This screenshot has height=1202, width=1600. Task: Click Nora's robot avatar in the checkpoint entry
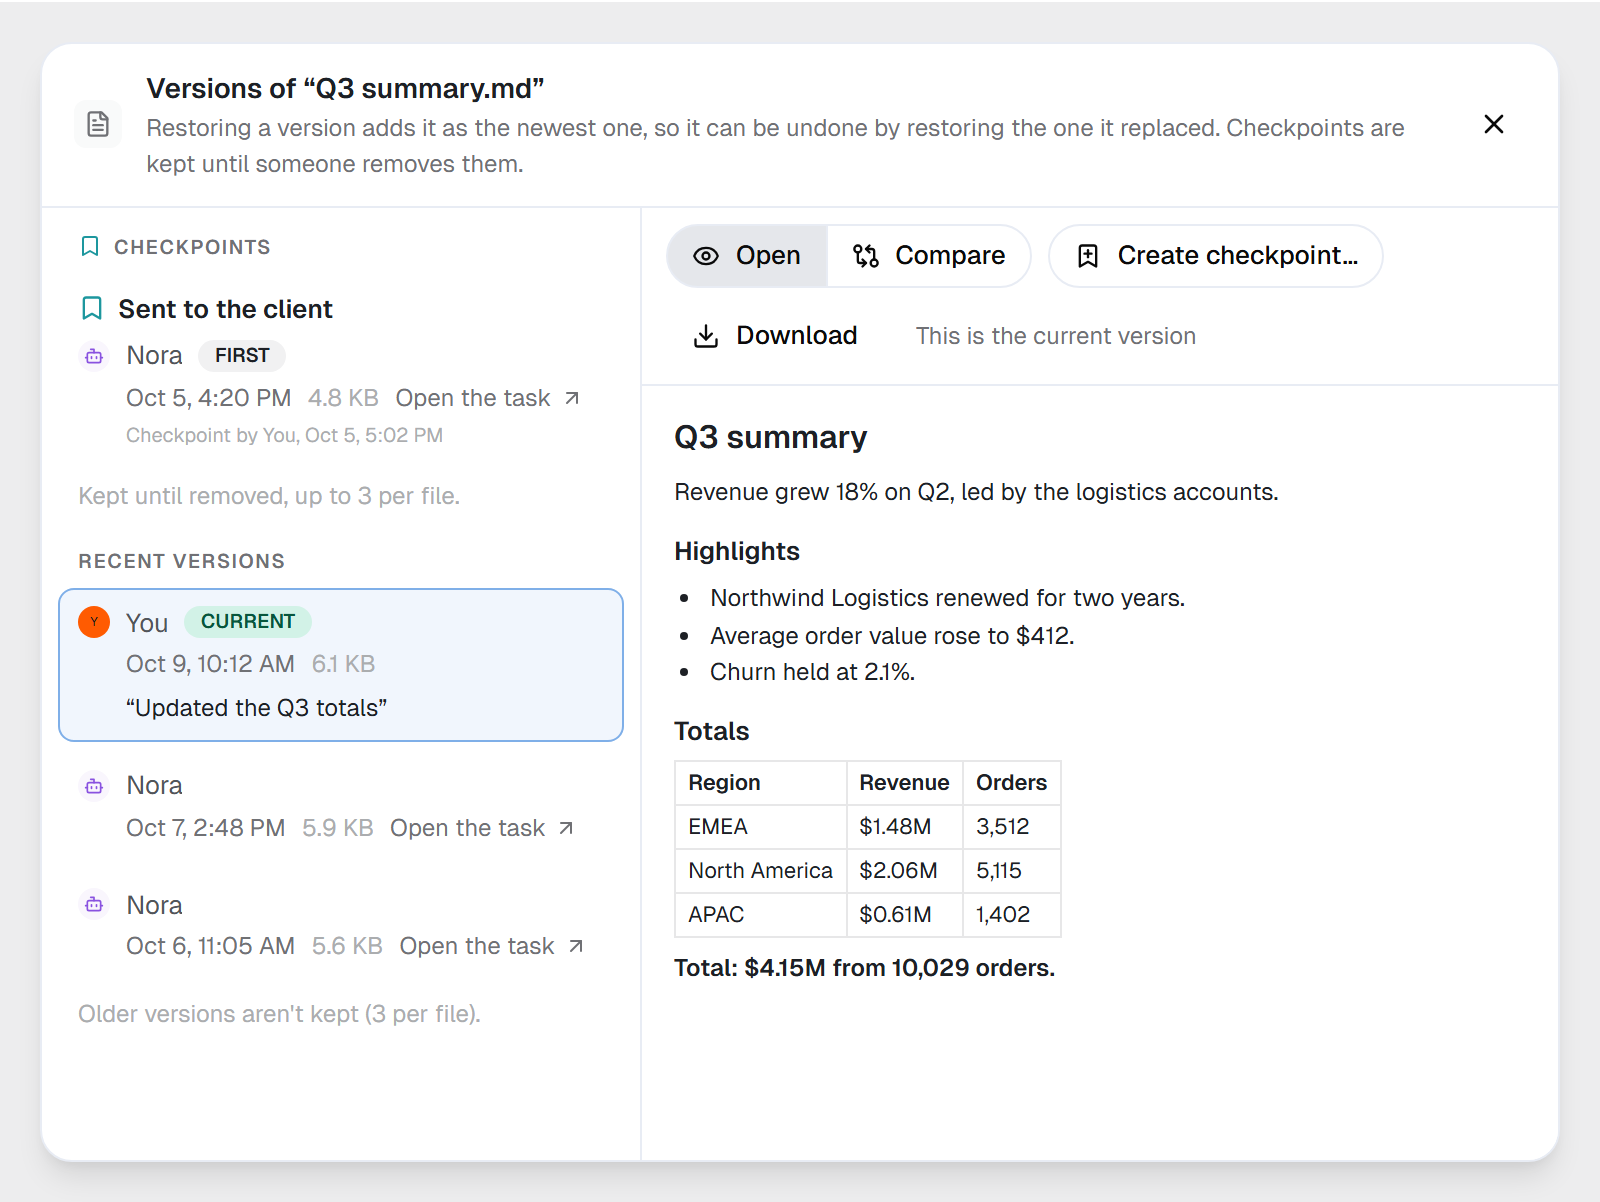click(94, 356)
